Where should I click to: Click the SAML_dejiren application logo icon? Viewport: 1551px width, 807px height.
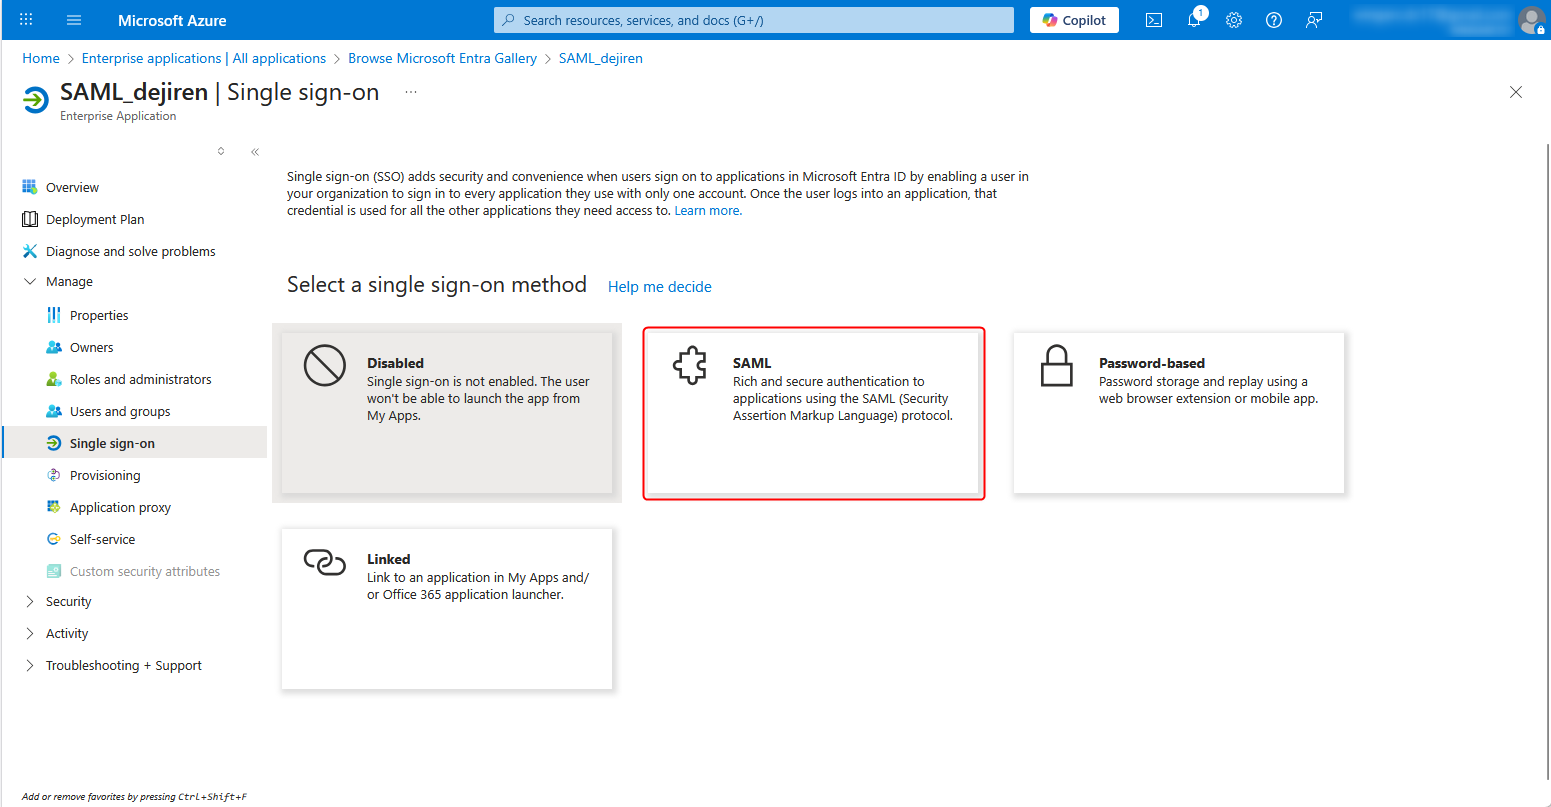[x=36, y=100]
